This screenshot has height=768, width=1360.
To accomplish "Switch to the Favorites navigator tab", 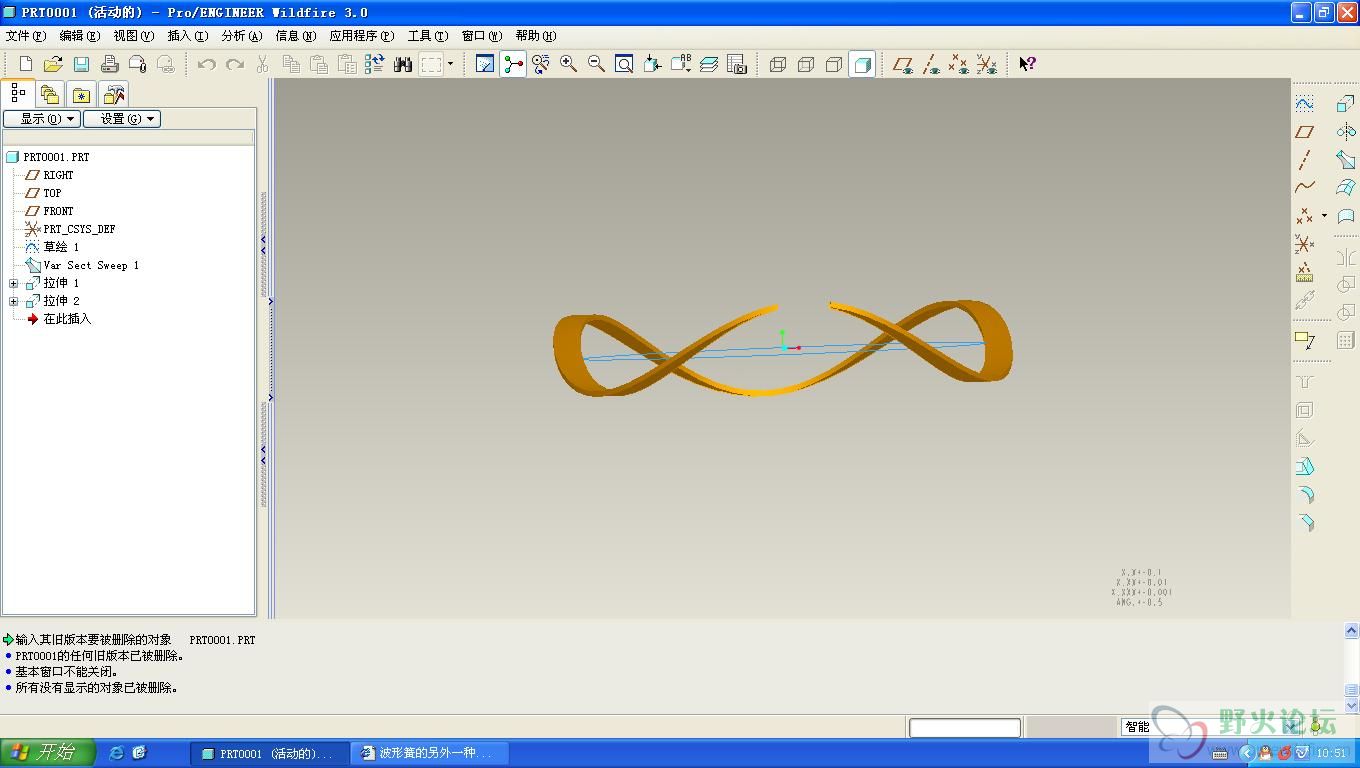I will pyautogui.click(x=82, y=94).
